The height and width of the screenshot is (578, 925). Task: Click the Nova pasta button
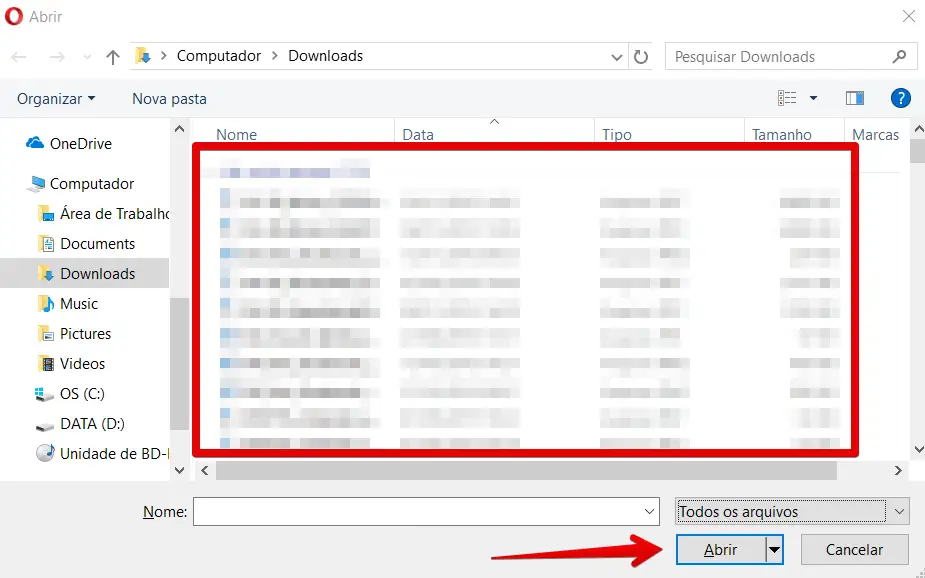pyautogui.click(x=169, y=99)
